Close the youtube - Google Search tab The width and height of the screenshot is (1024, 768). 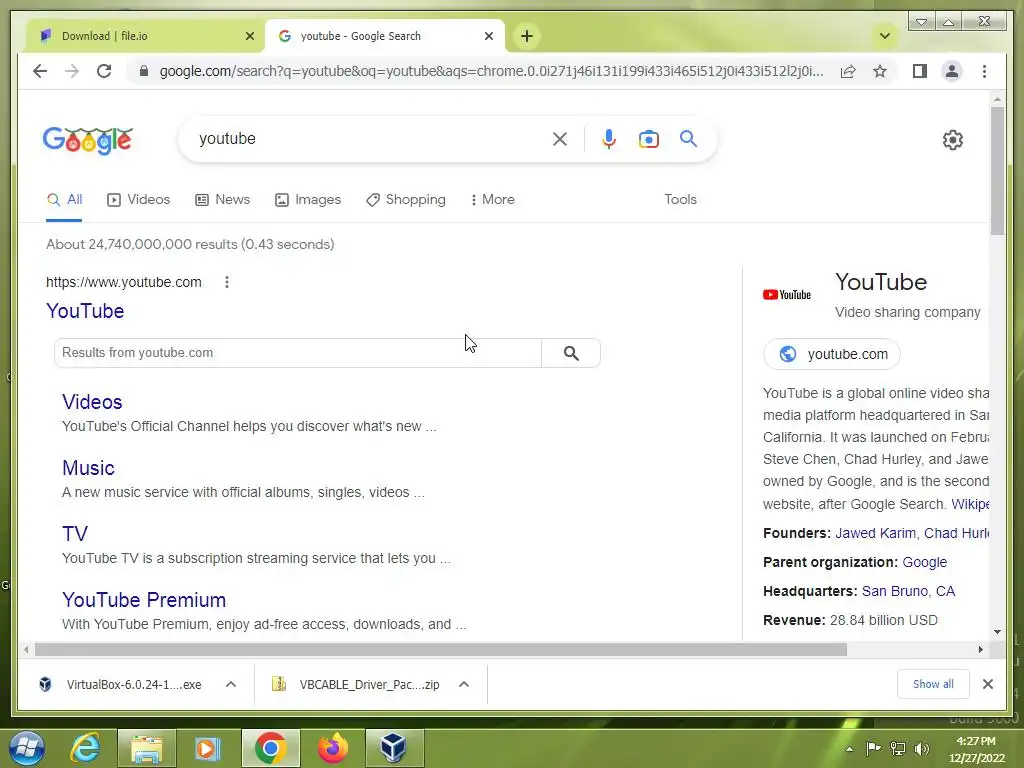point(488,36)
